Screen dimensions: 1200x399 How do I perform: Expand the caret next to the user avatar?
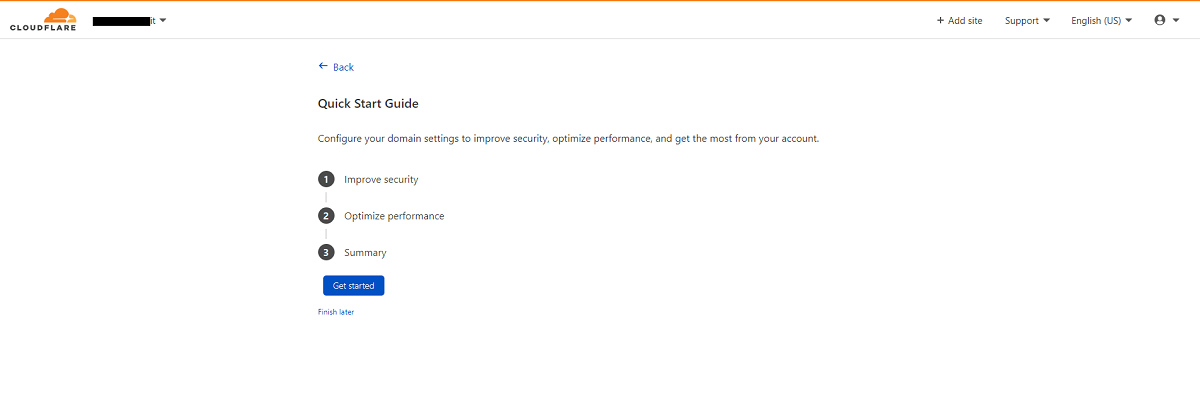tap(1176, 20)
